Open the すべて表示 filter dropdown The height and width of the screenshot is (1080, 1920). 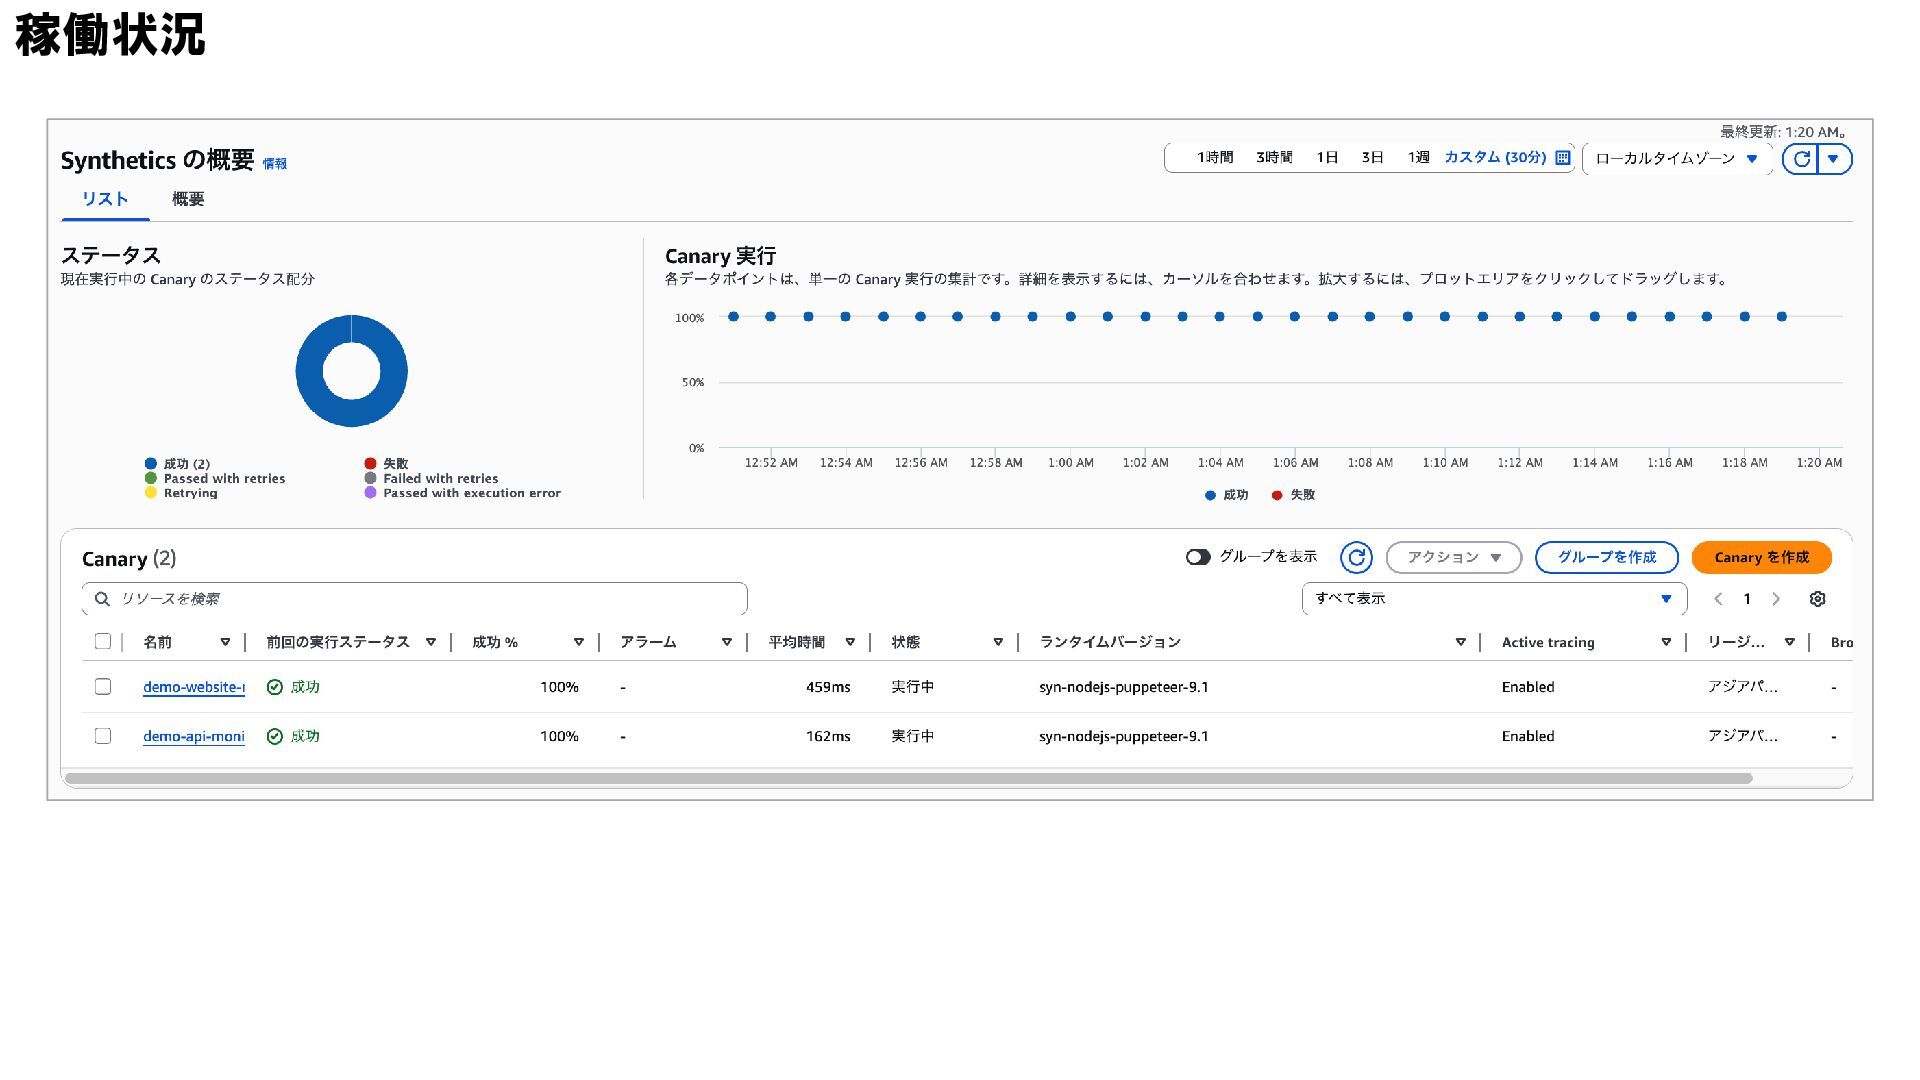coord(1494,599)
